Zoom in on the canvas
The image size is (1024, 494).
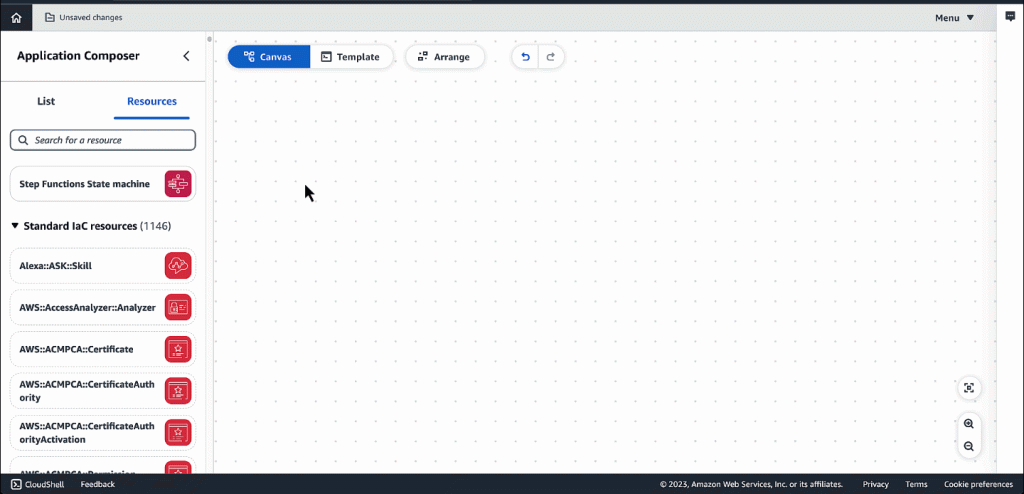pyautogui.click(x=969, y=423)
